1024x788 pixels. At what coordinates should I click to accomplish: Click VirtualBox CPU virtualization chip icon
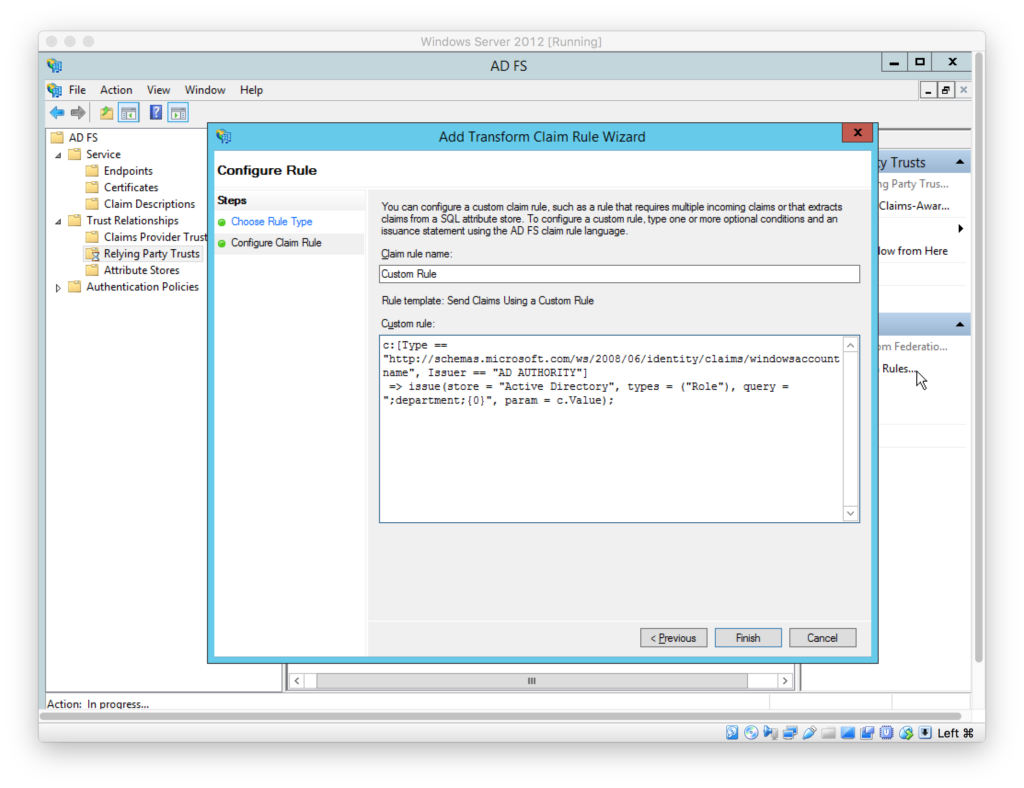(886, 733)
